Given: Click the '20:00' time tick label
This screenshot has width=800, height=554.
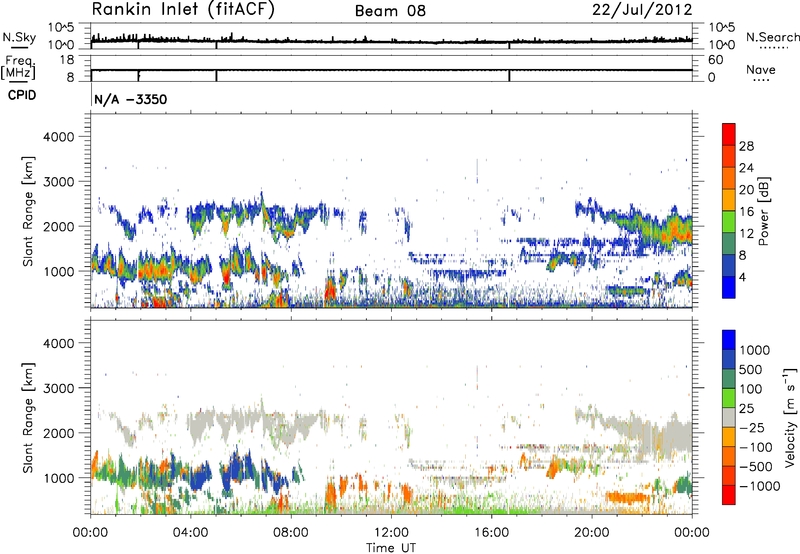Looking at the screenshot, I should click(592, 533).
